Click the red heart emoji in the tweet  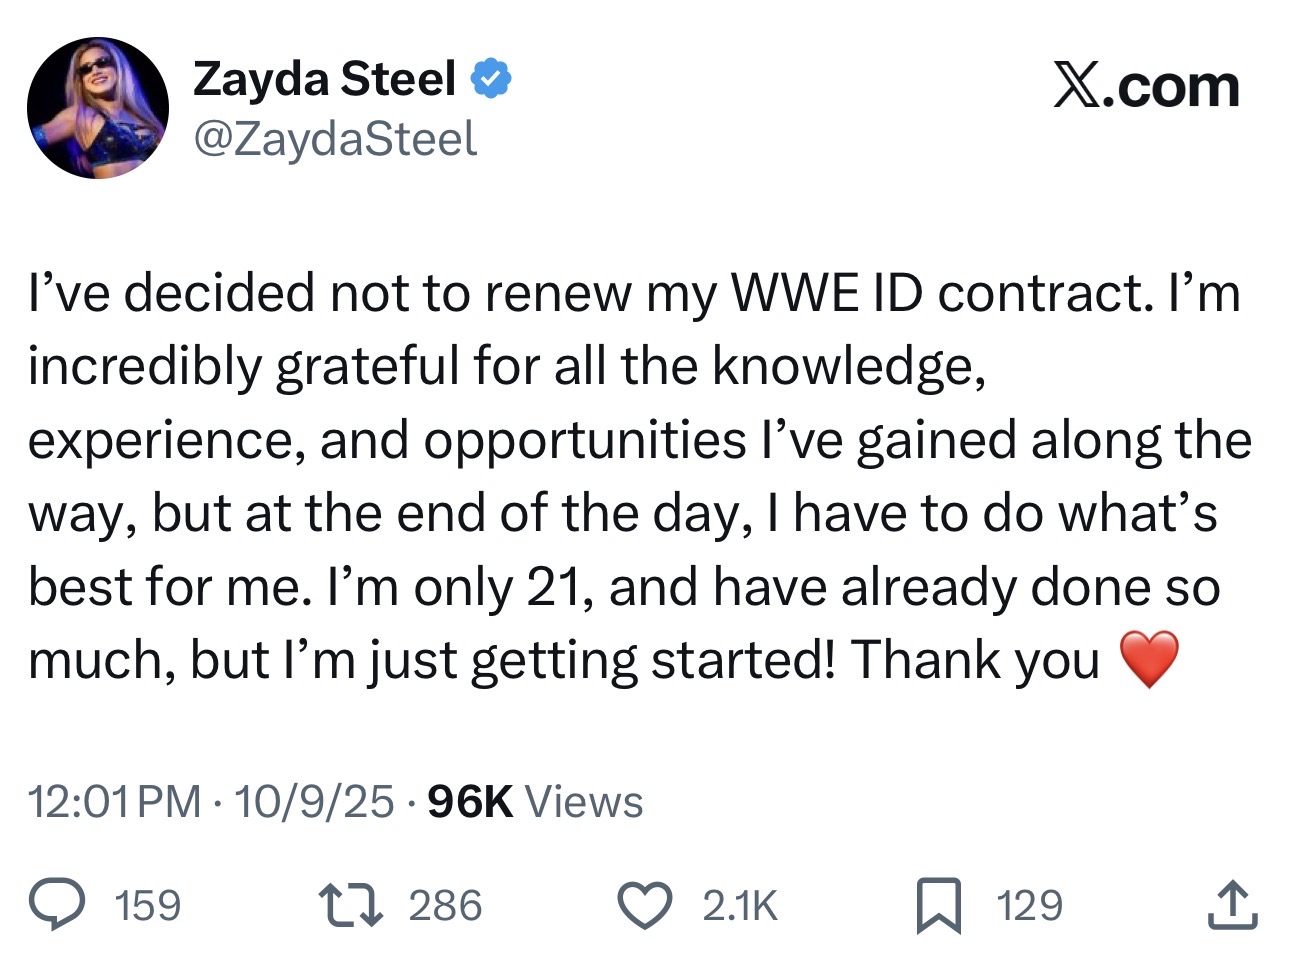tap(1149, 660)
